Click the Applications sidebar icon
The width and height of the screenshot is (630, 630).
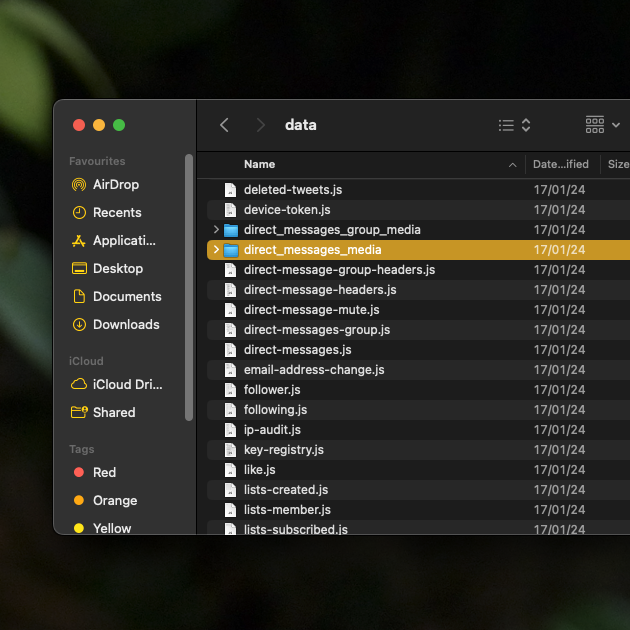[x=79, y=240]
